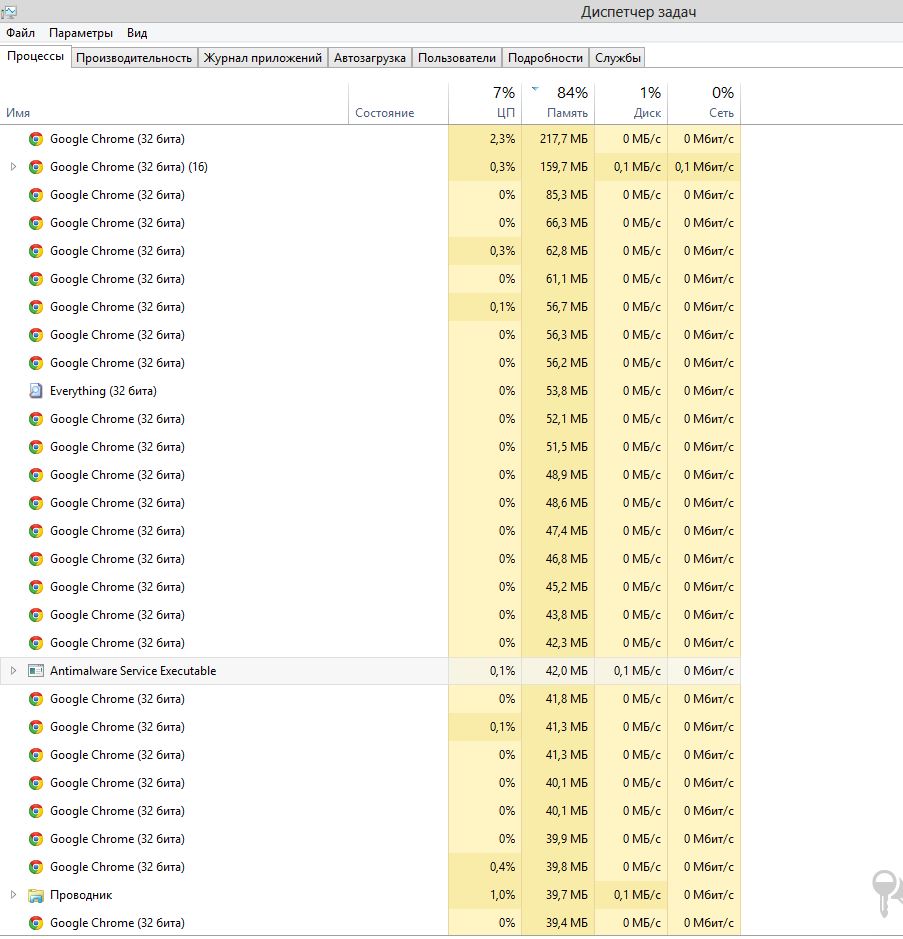Click Chrome icon of the 85,3 МБ process

point(36,195)
